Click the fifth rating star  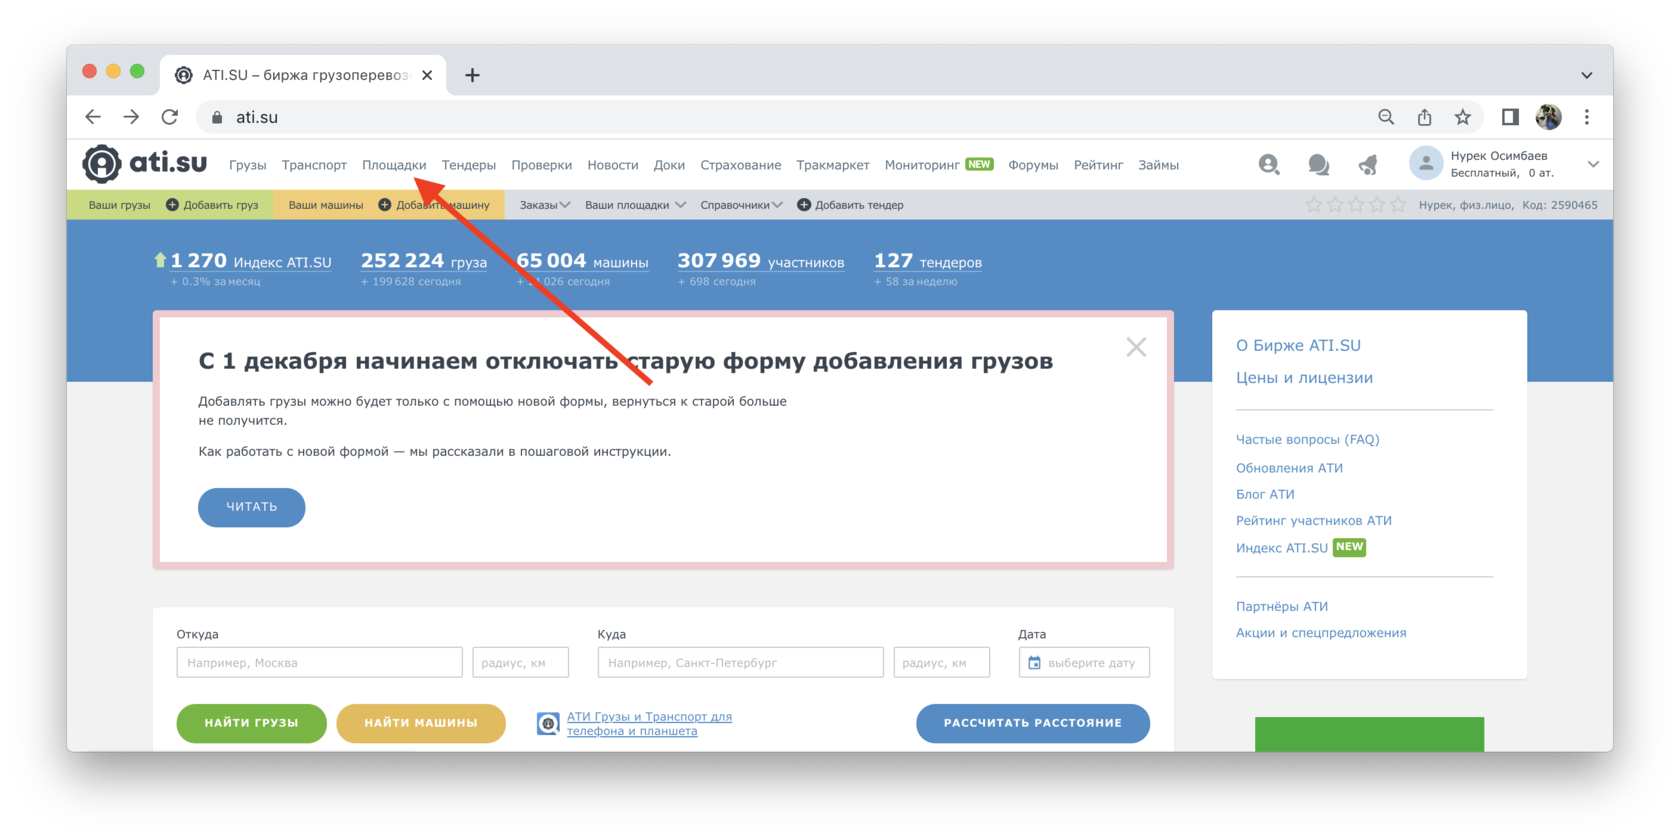tap(1398, 205)
